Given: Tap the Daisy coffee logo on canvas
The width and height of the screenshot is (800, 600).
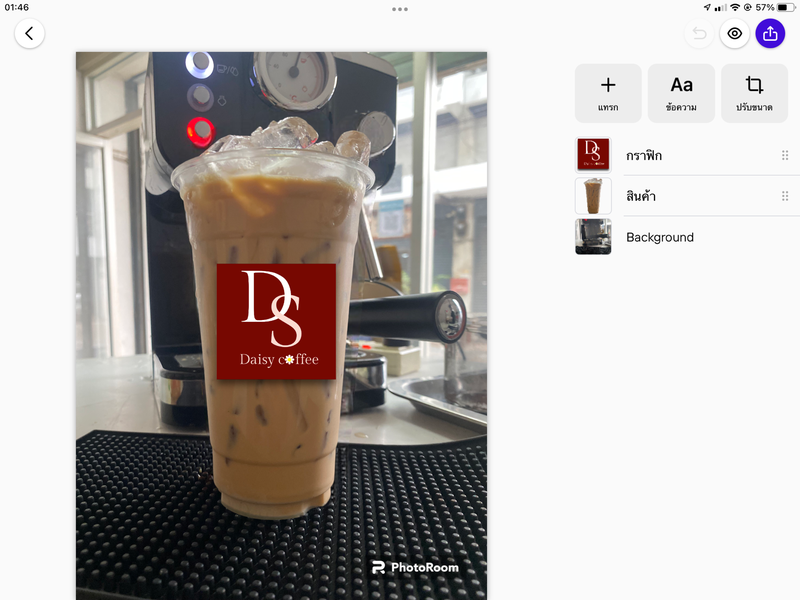Looking at the screenshot, I should (276, 321).
